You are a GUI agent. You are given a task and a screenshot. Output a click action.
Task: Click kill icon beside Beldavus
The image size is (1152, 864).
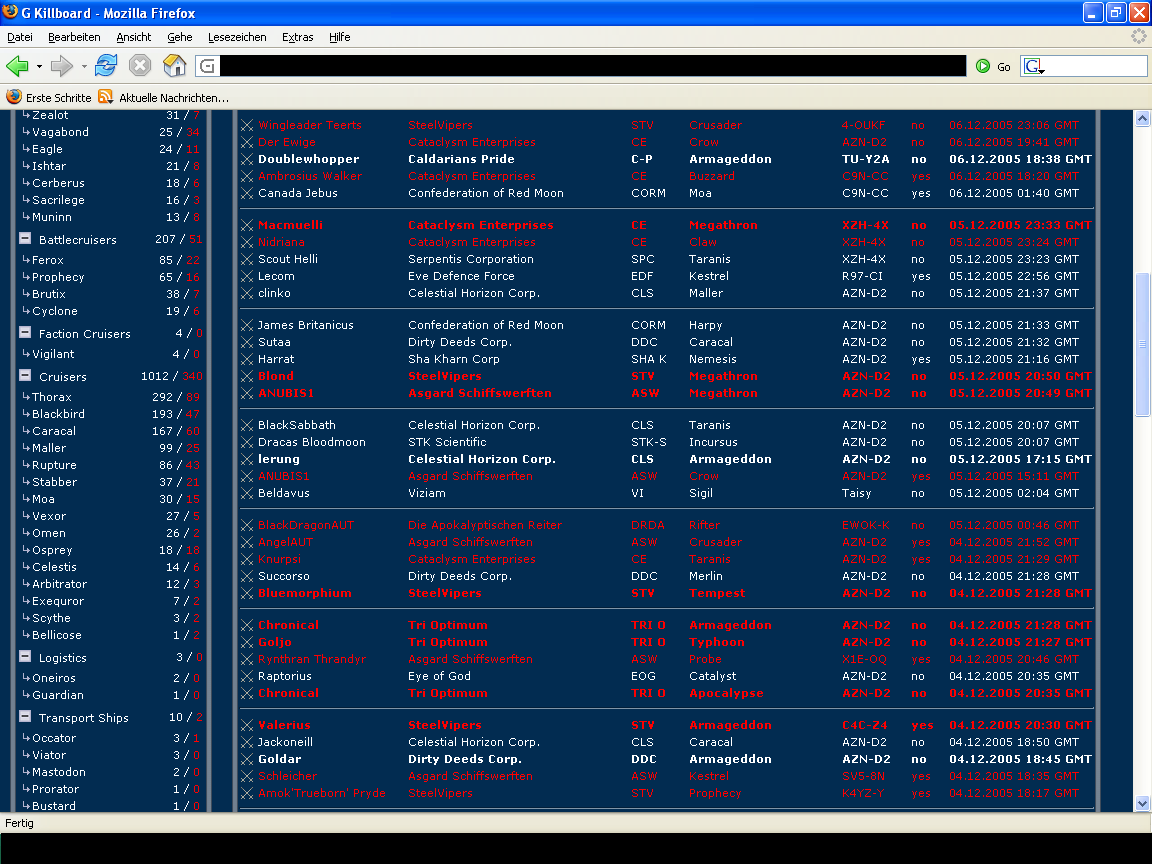click(x=247, y=493)
